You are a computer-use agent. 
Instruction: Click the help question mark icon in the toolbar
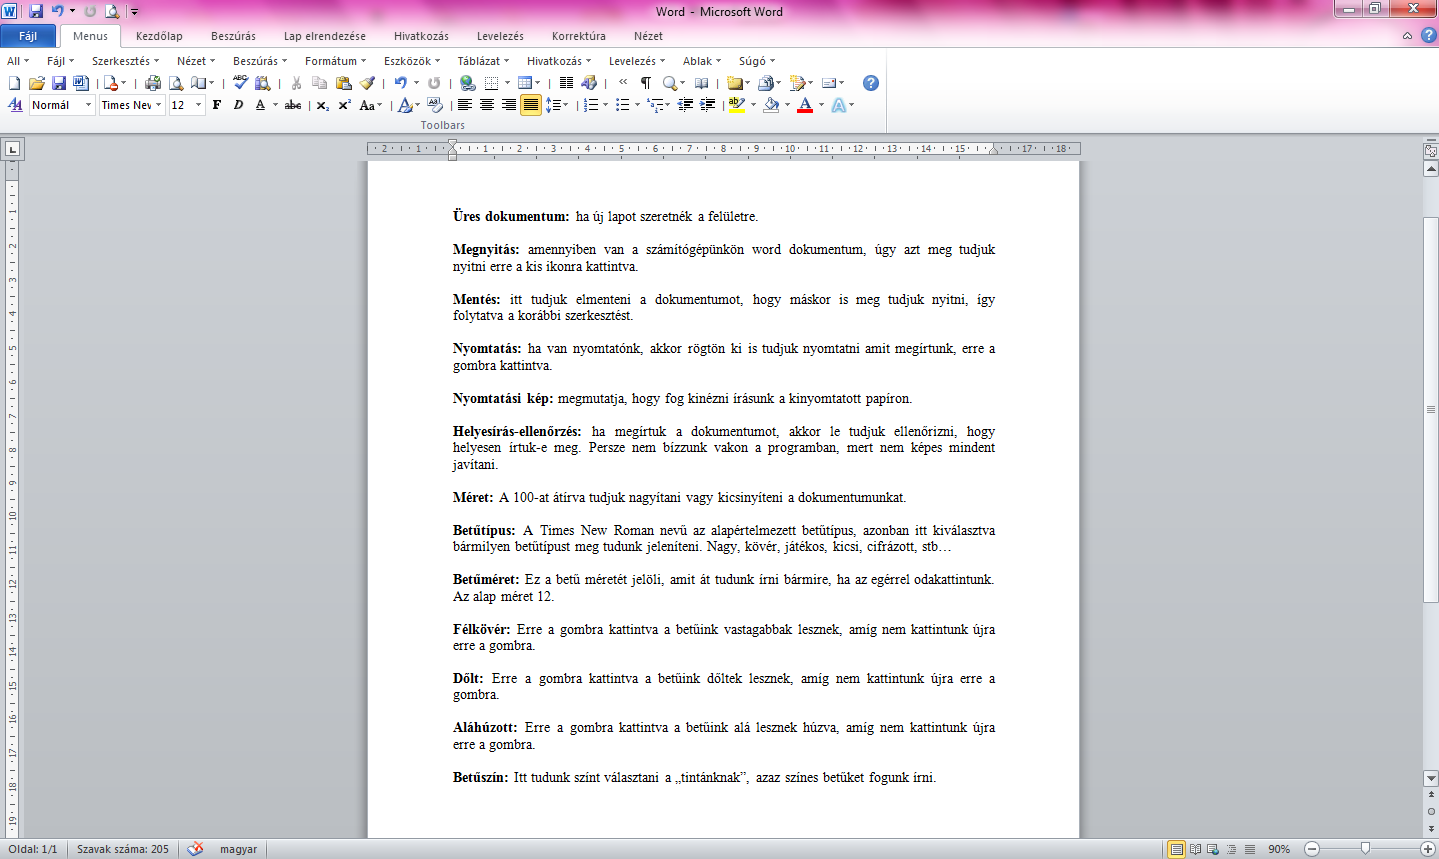[x=871, y=83]
